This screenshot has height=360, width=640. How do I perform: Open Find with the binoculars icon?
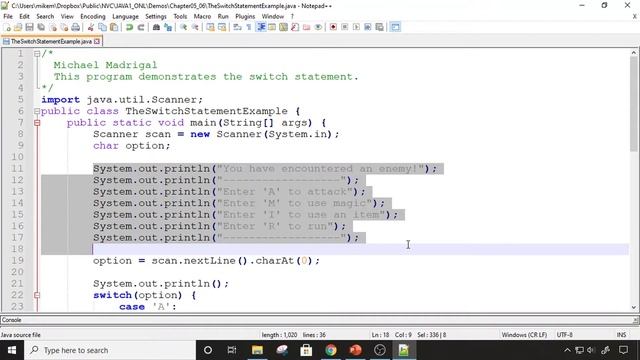[x=156, y=27]
